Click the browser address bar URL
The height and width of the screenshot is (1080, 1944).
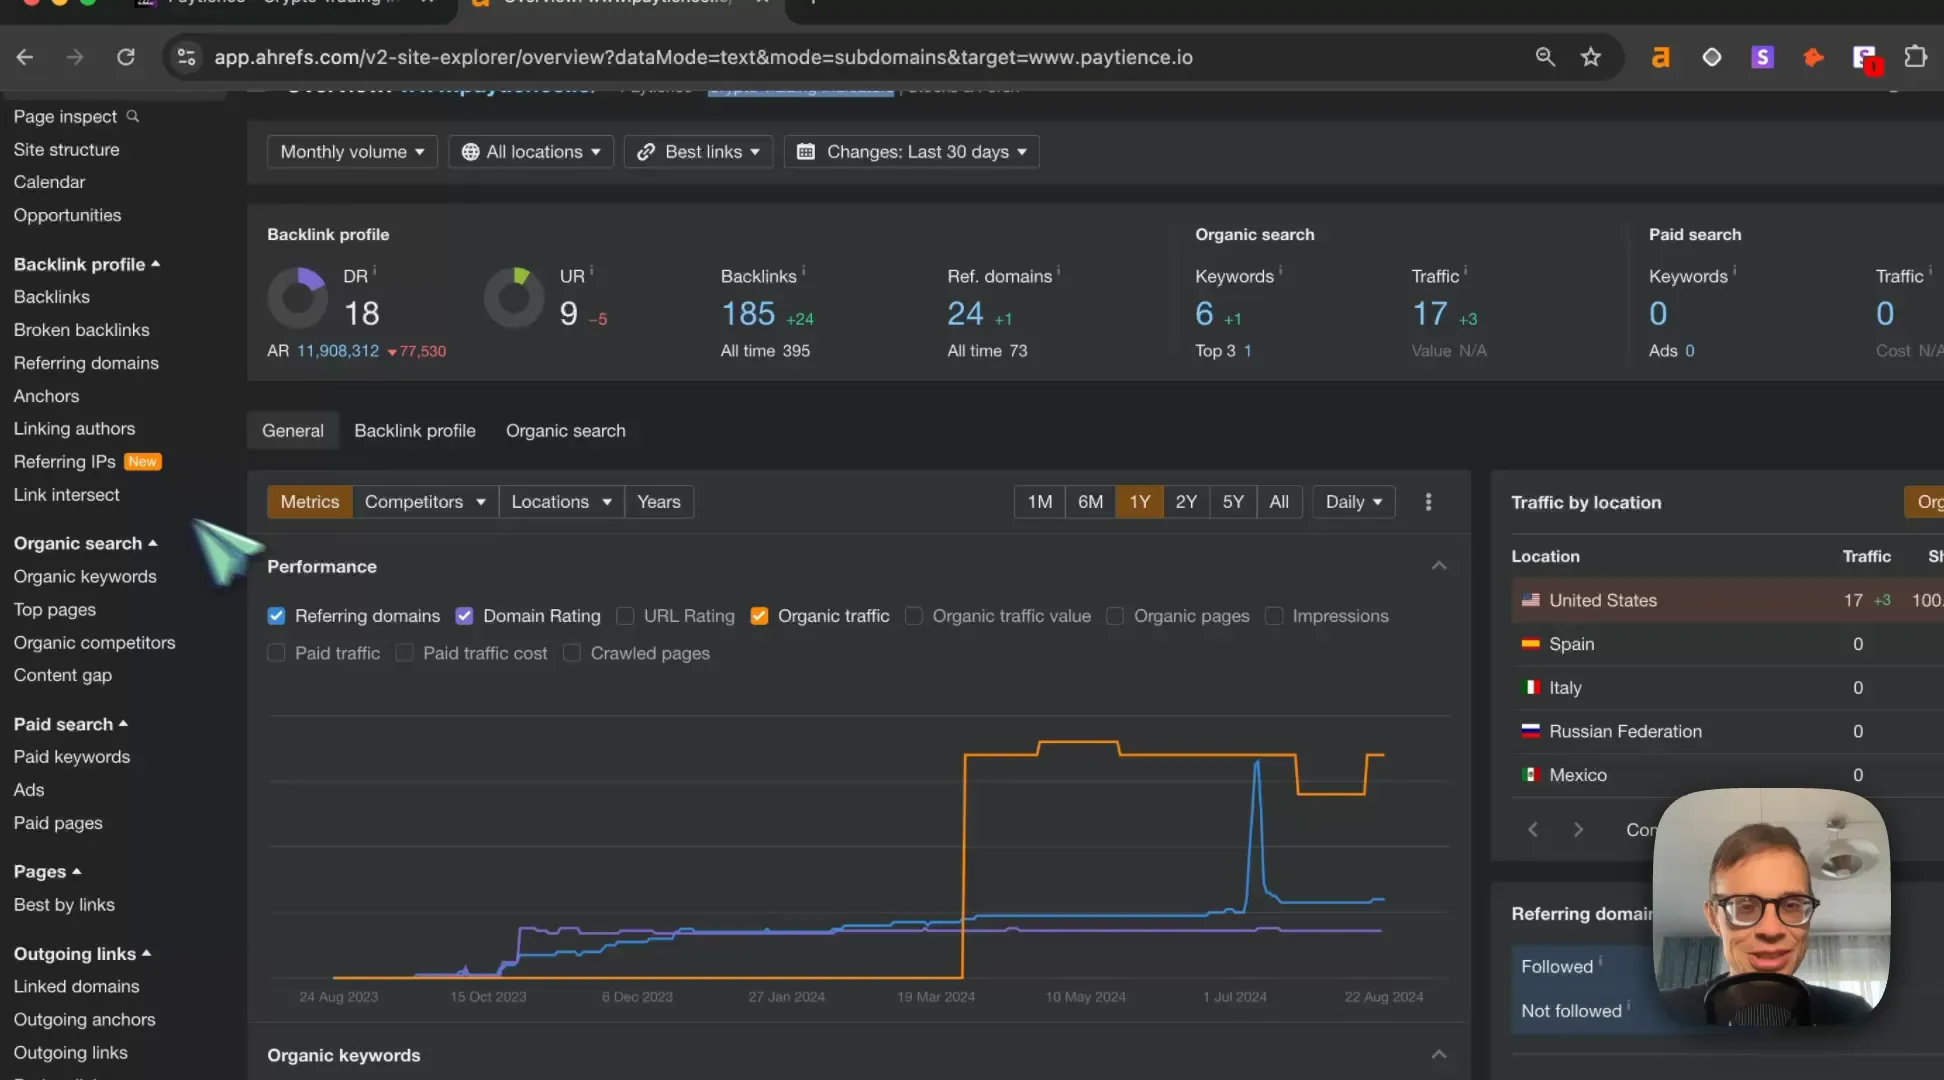click(703, 57)
